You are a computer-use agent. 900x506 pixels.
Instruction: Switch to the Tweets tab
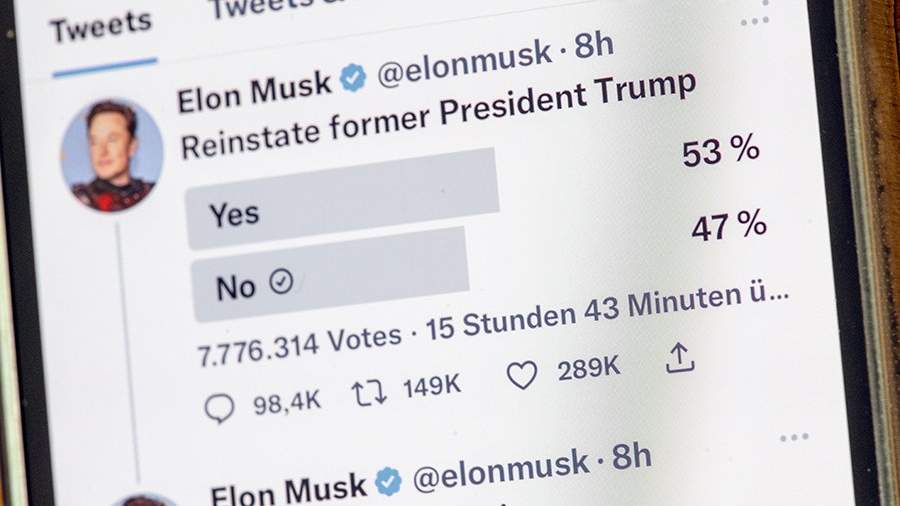point(101,28)
